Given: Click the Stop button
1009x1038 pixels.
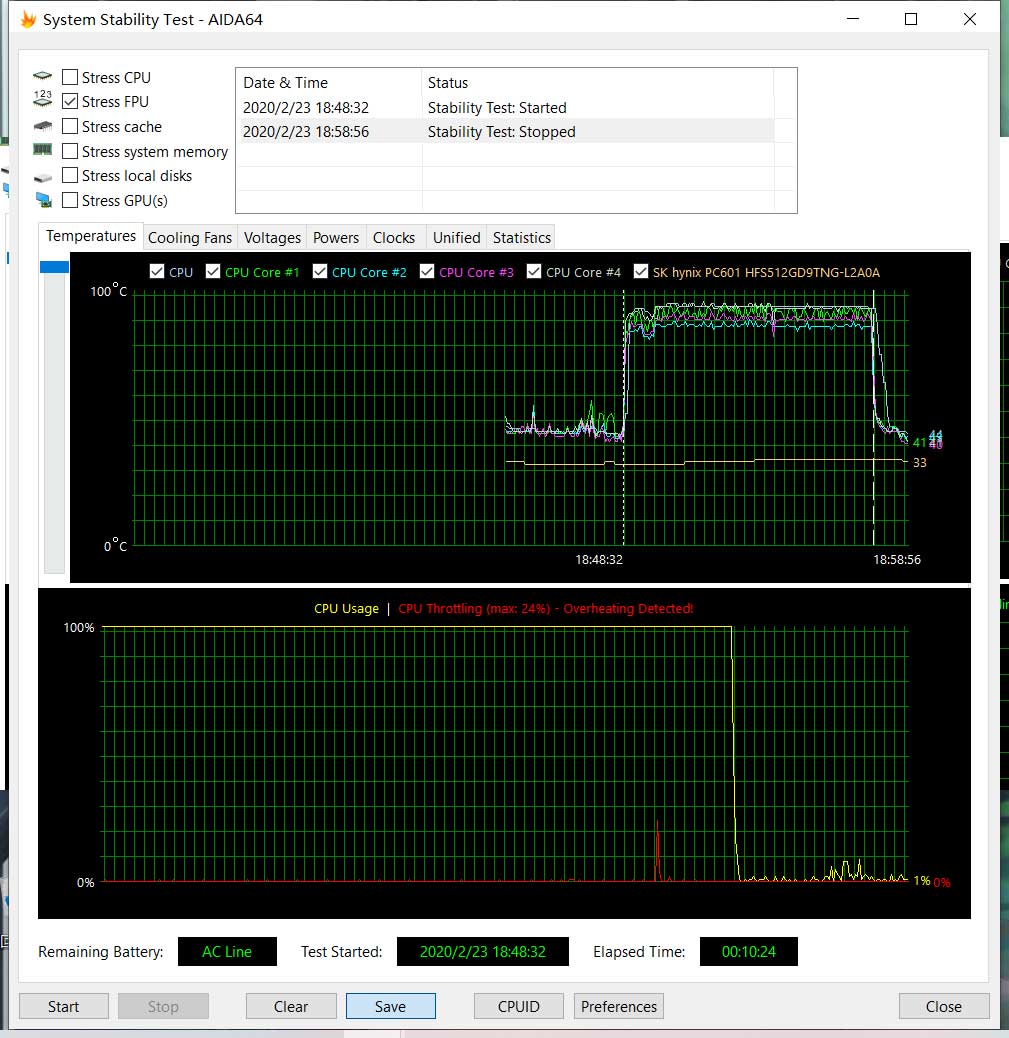Looking at the screenshot, I should click(x=163, y=1006).
